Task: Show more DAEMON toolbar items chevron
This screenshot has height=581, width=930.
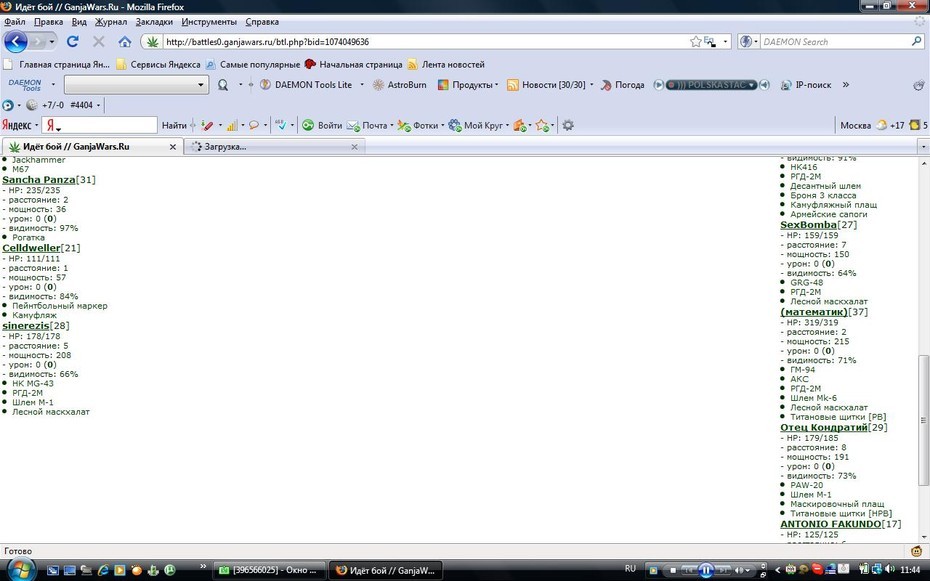Action: coord(846,85)
